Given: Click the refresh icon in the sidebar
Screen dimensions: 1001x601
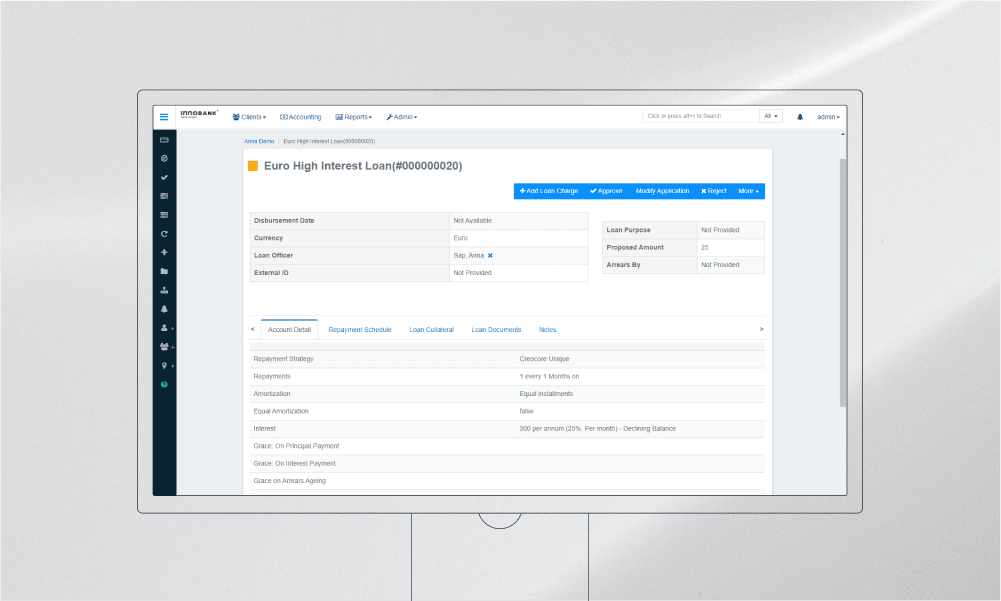Looking at the screenshot, I should [163, 233].
